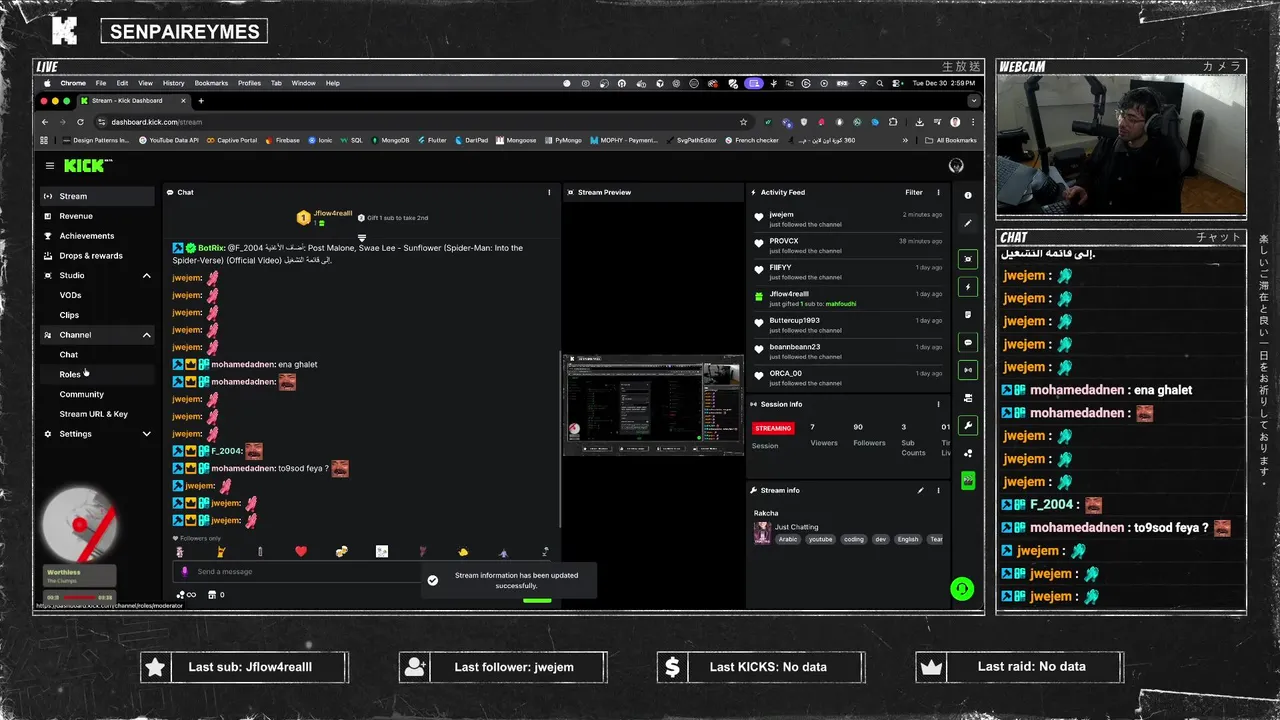Viewport: 1280px width, 720px height.
Task: Insert the yellow duck emote
Action: (463, 551)
